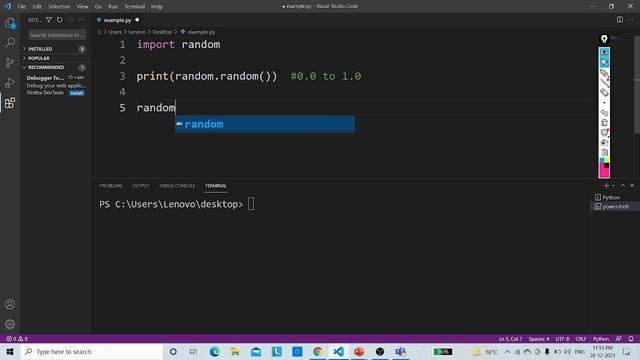The width and height of the screenshot is (640, 360).
Task: Click the trash clear icon in annotation toolbar
Action: pos(604,122)
